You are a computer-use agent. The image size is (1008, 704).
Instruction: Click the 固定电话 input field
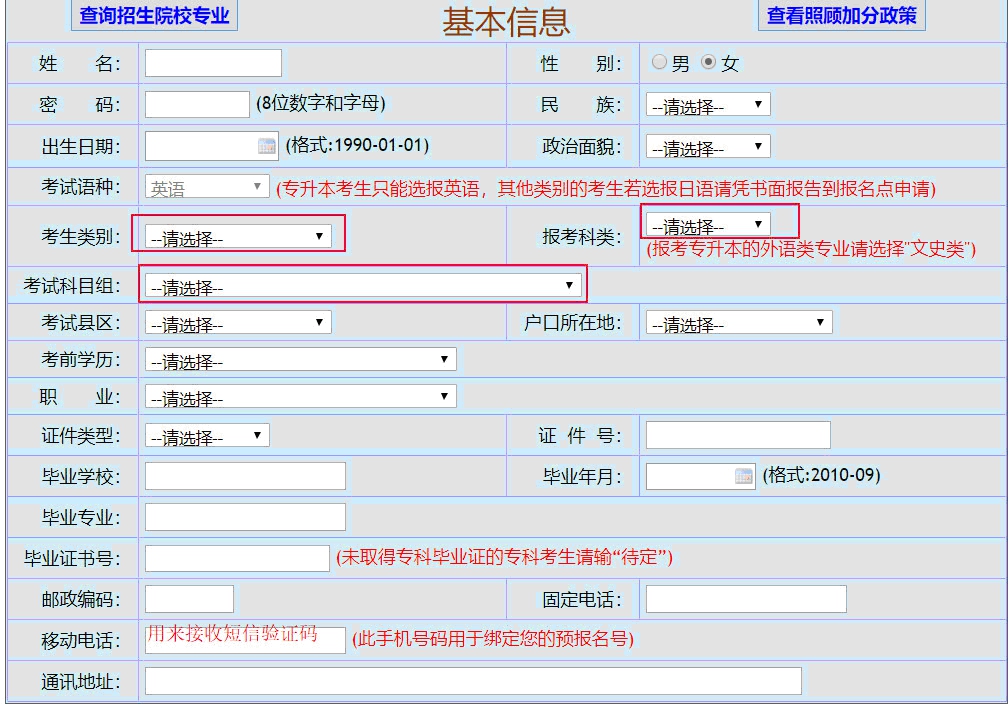(746, 599)
